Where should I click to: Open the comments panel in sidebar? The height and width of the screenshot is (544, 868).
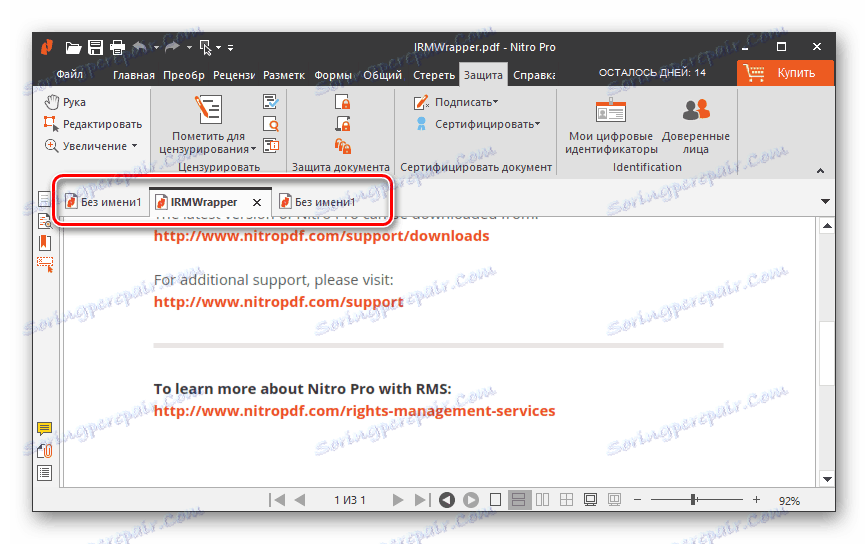pyautogui.click(x=45, y=428)
